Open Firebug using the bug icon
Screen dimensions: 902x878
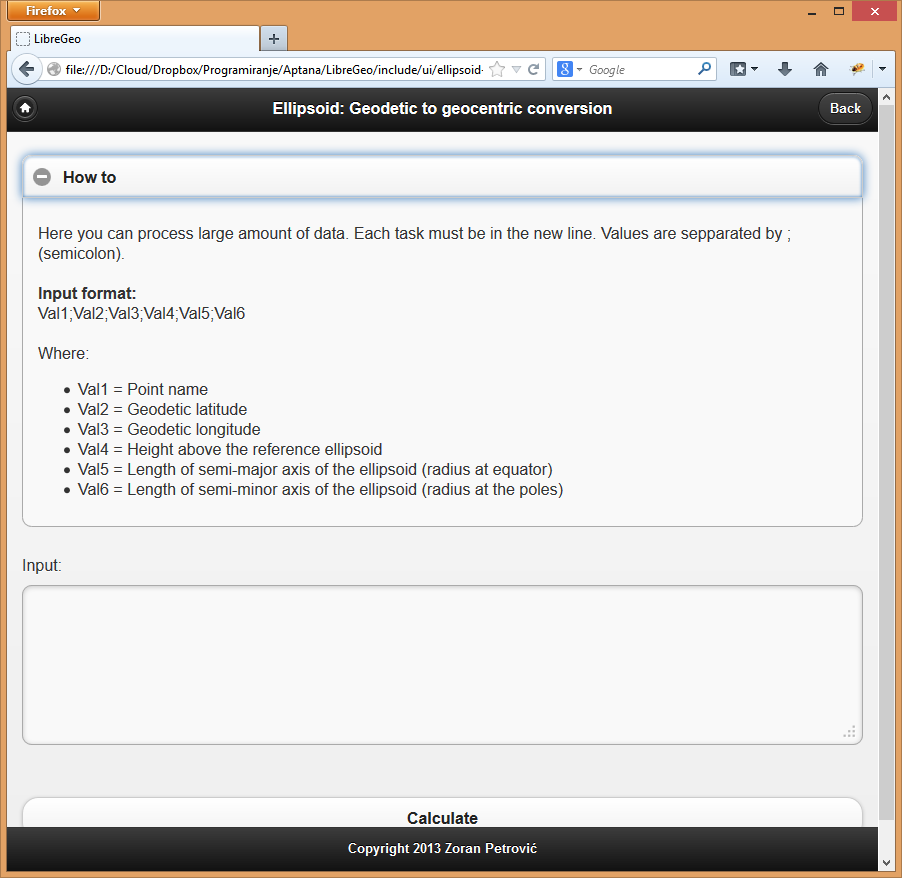point(857,69)
